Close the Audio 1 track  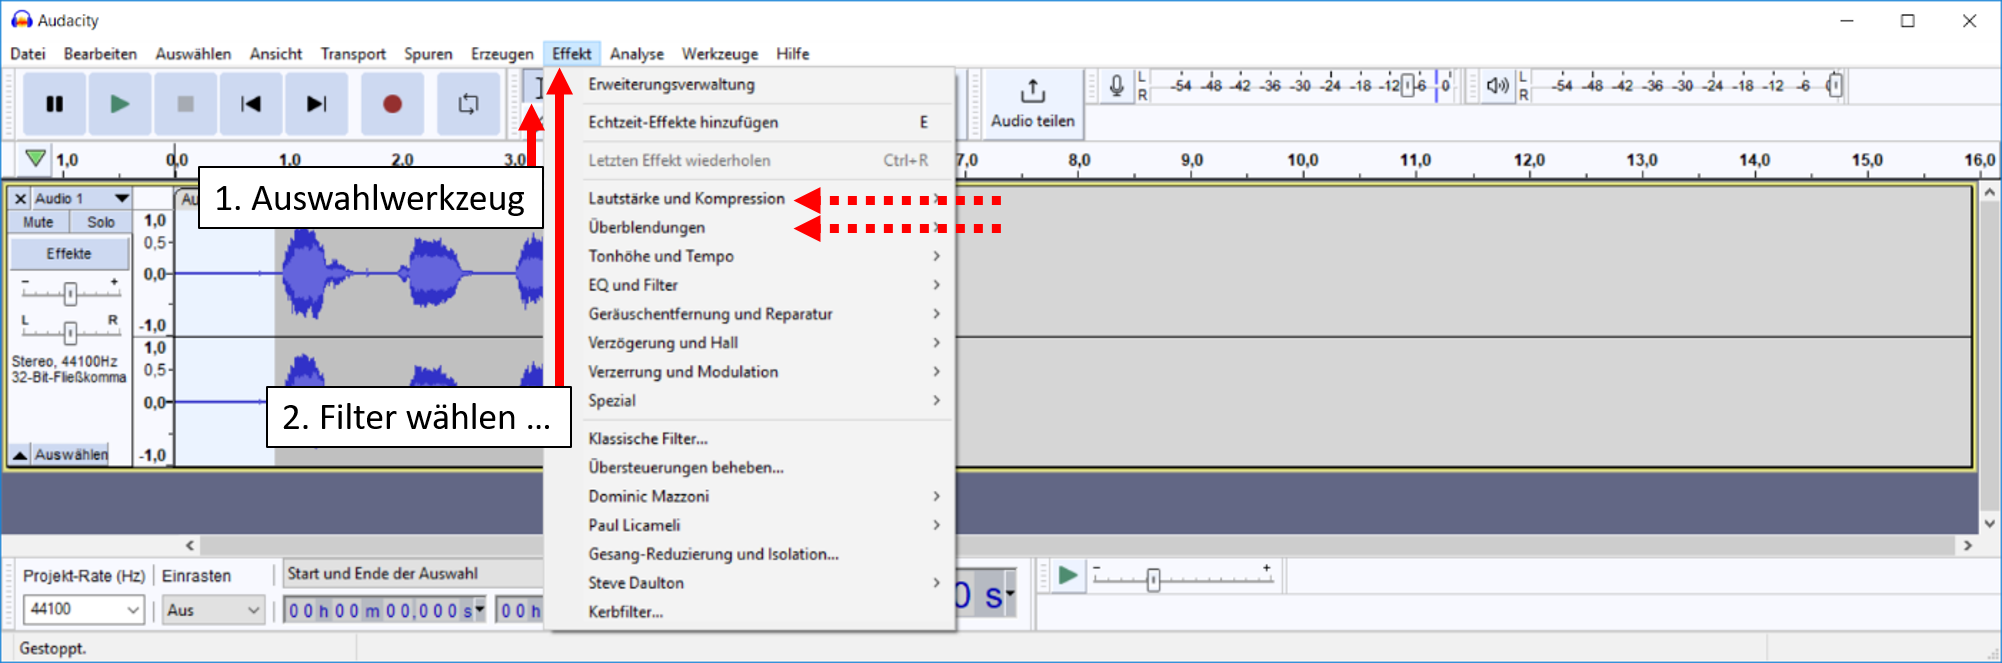[20, 198]
